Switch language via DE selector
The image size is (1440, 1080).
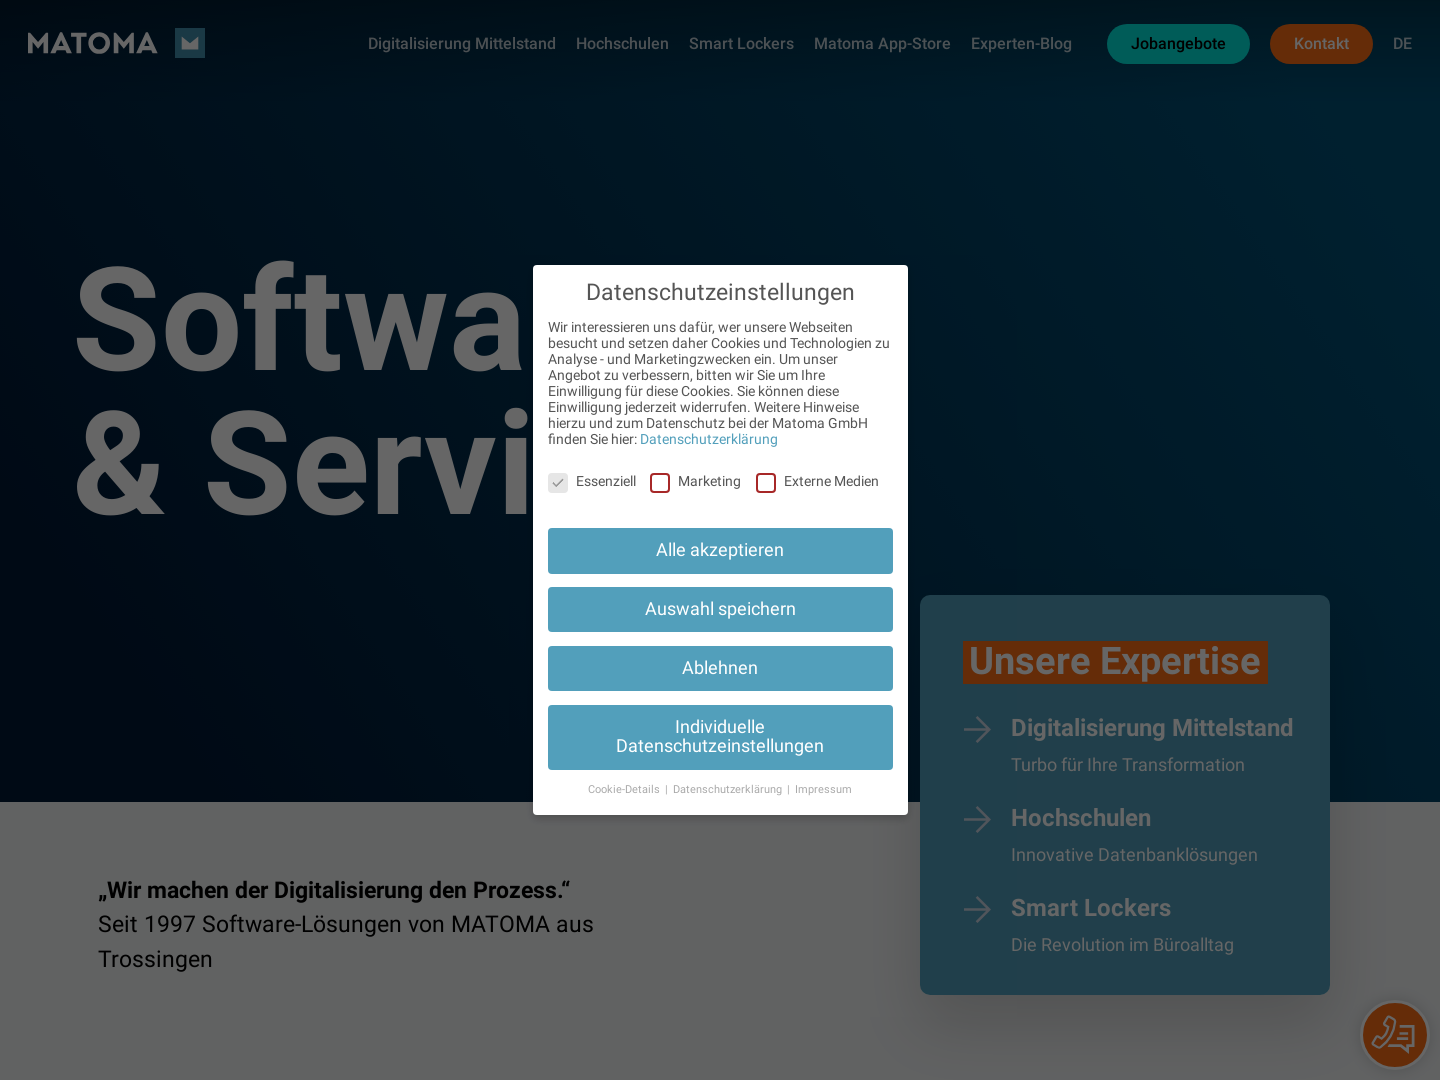pyautogui.click(x=1402, y=44)
